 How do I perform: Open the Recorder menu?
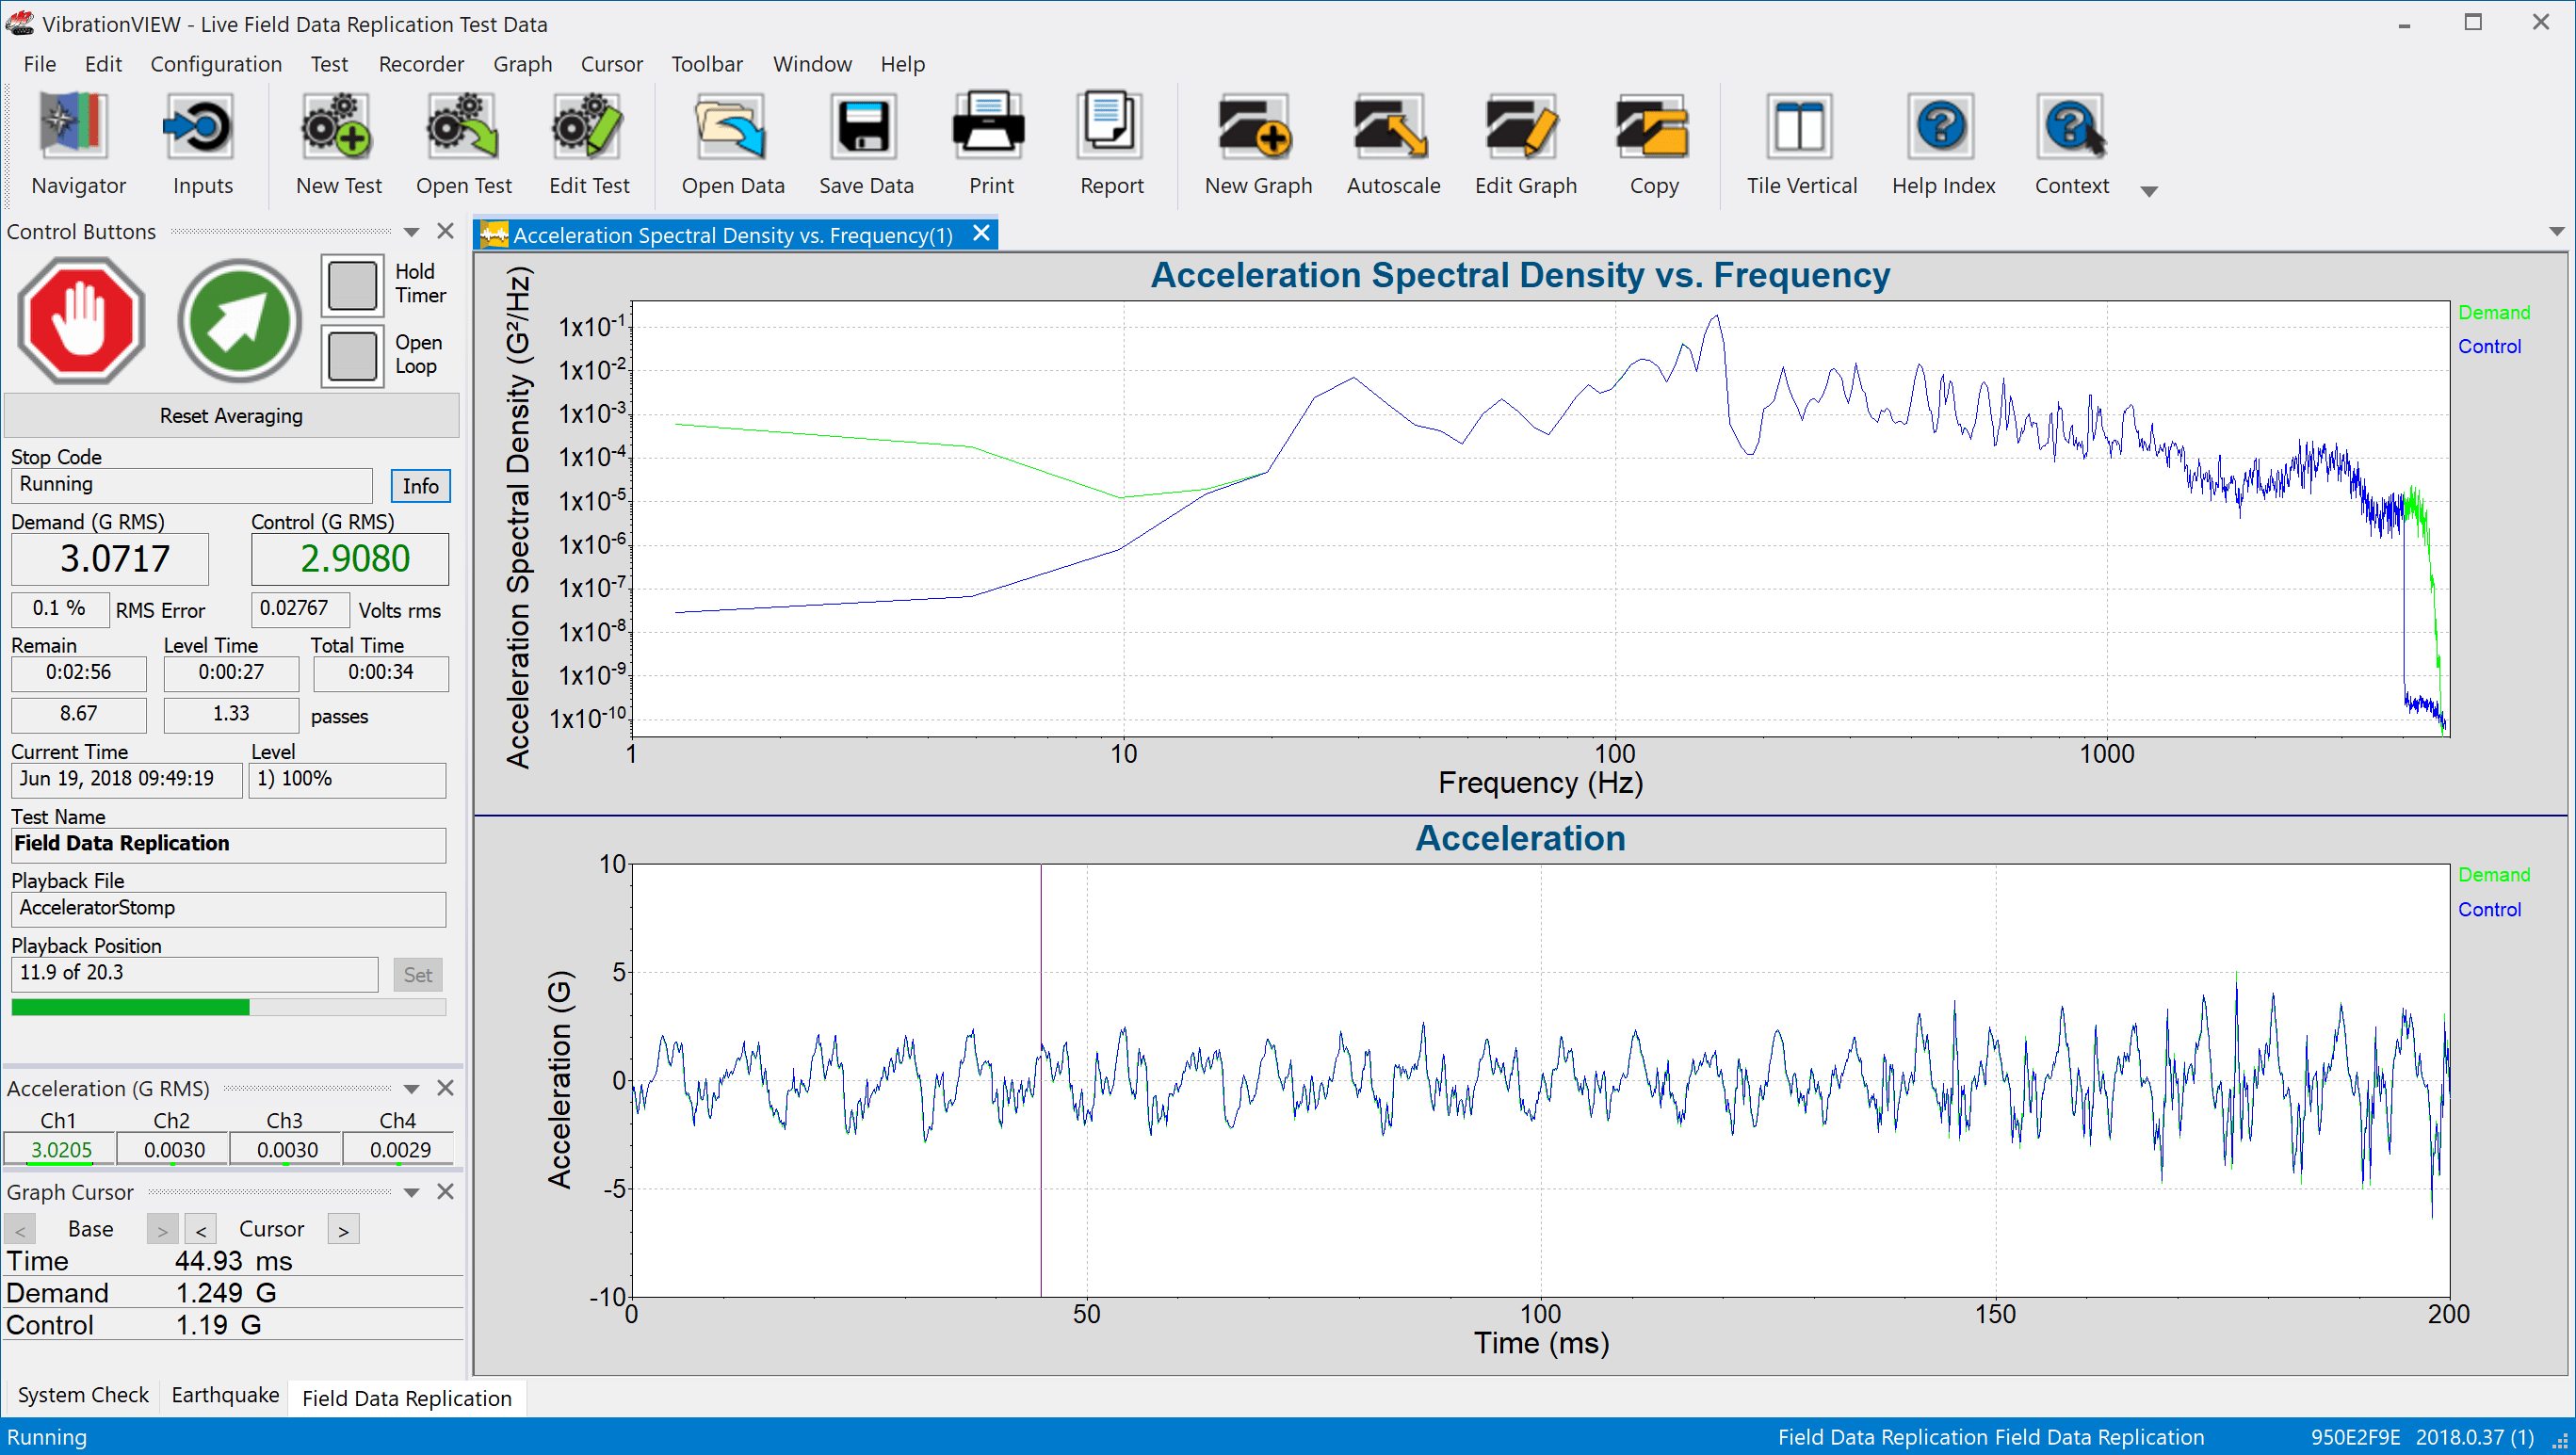[420, 63]
